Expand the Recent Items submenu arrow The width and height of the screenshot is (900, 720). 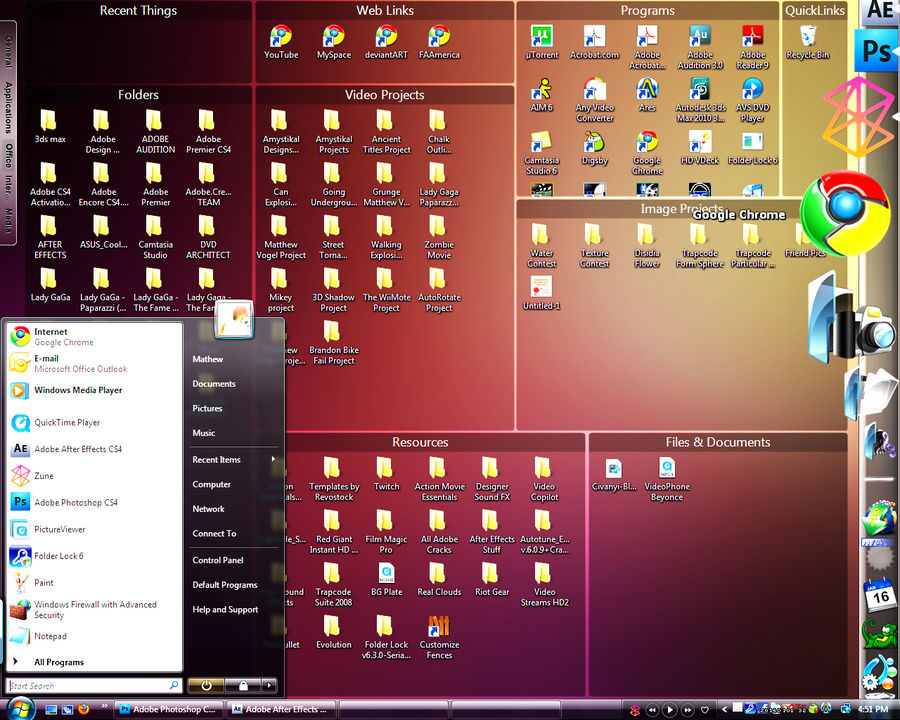273,459
